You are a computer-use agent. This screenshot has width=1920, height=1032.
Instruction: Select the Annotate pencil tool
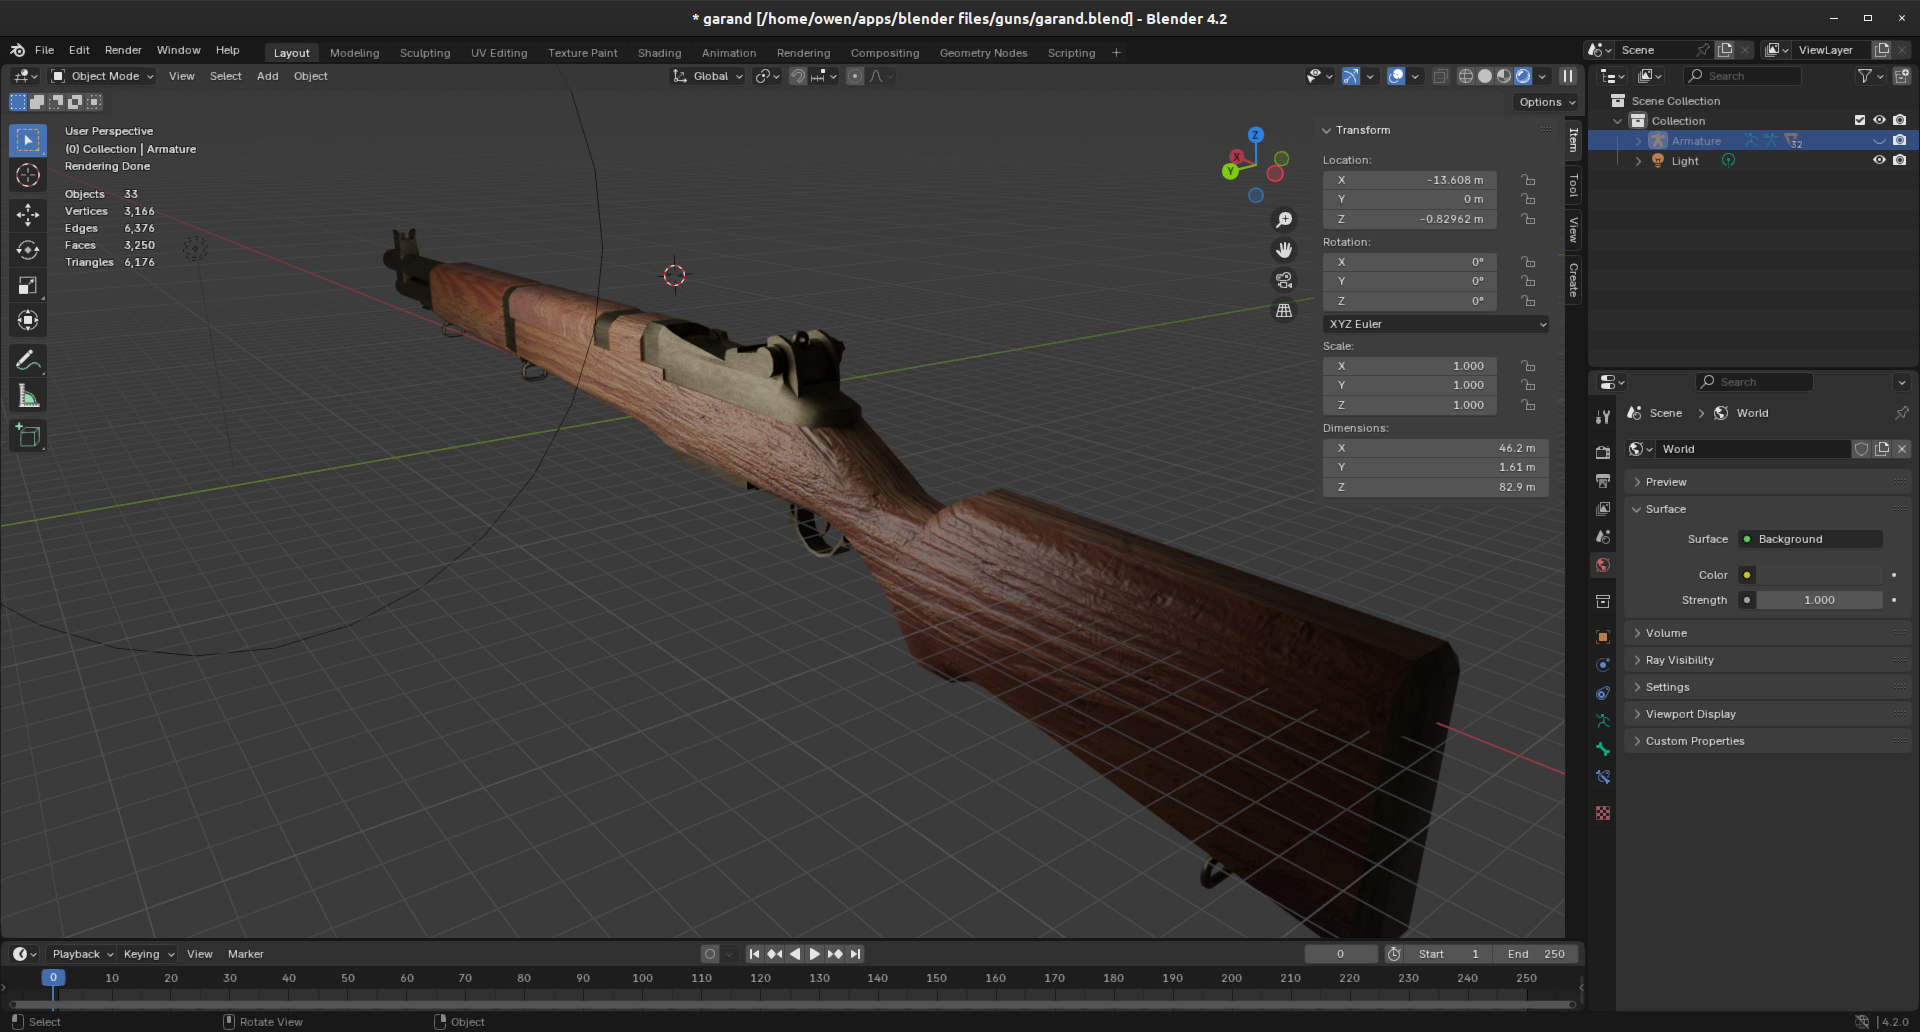click(x=28, y=360)
